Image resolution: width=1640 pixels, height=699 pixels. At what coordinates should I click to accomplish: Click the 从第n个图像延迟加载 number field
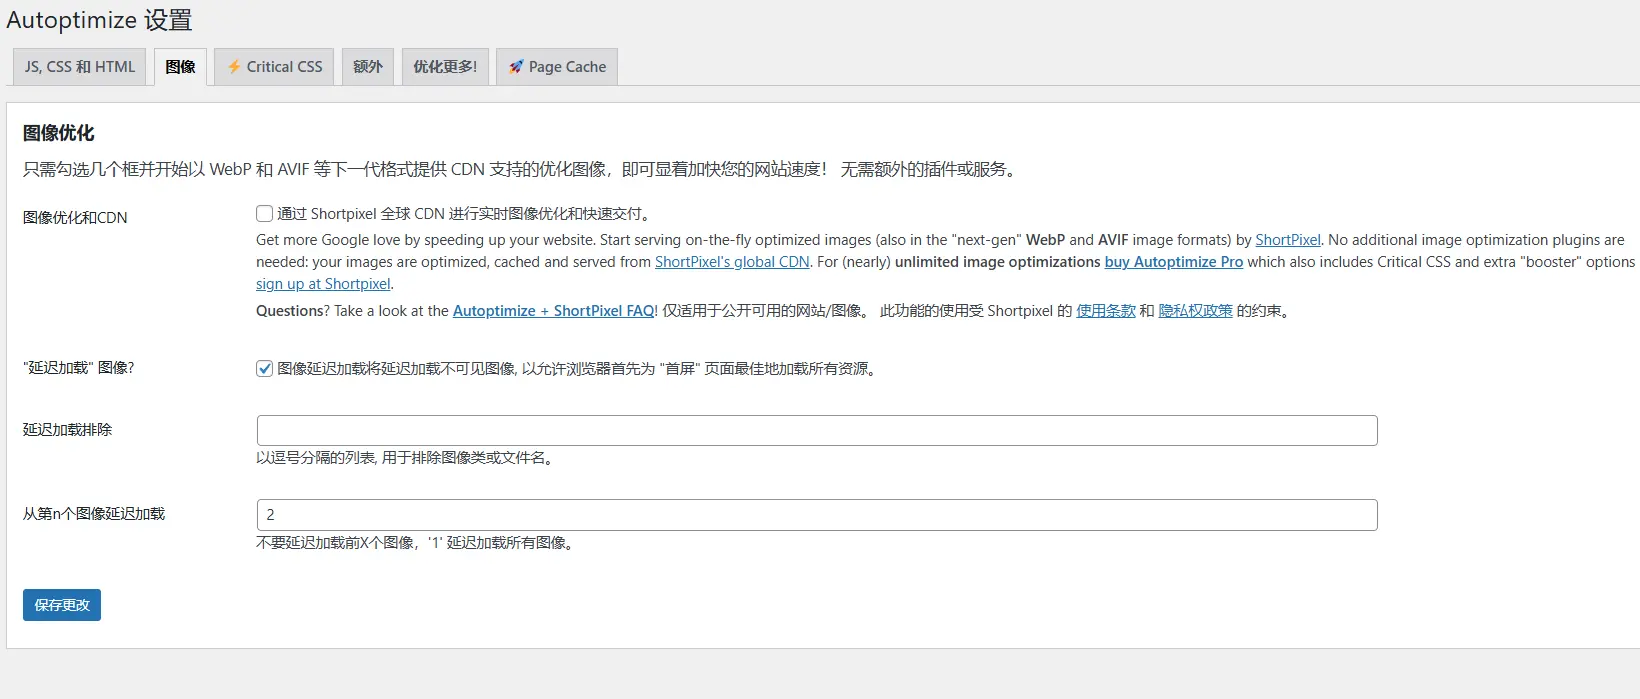817,514
